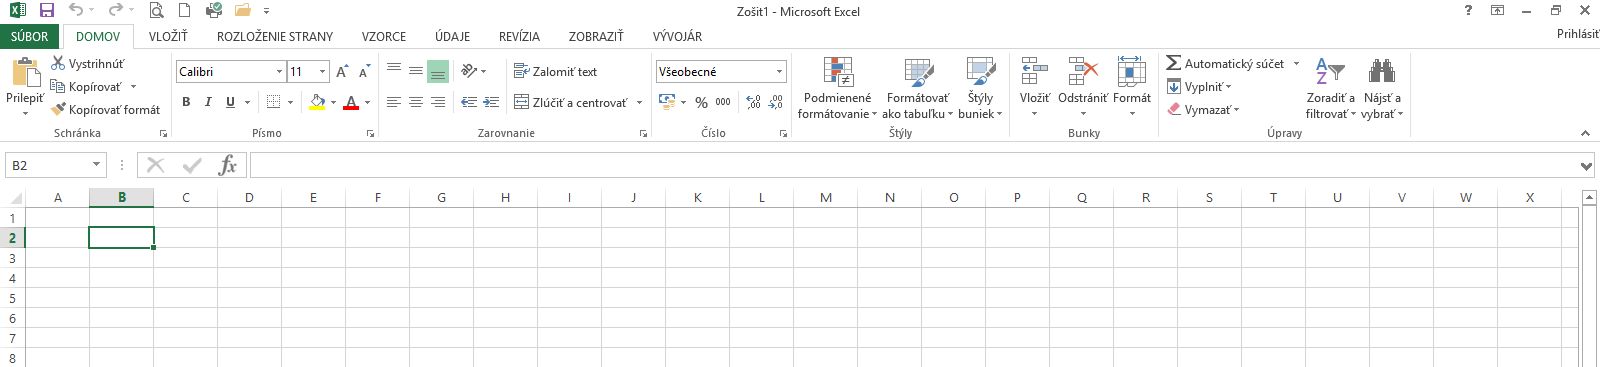Click the Vystrihnúť scissors icon

pyautogui.click(x=58, y=64)
